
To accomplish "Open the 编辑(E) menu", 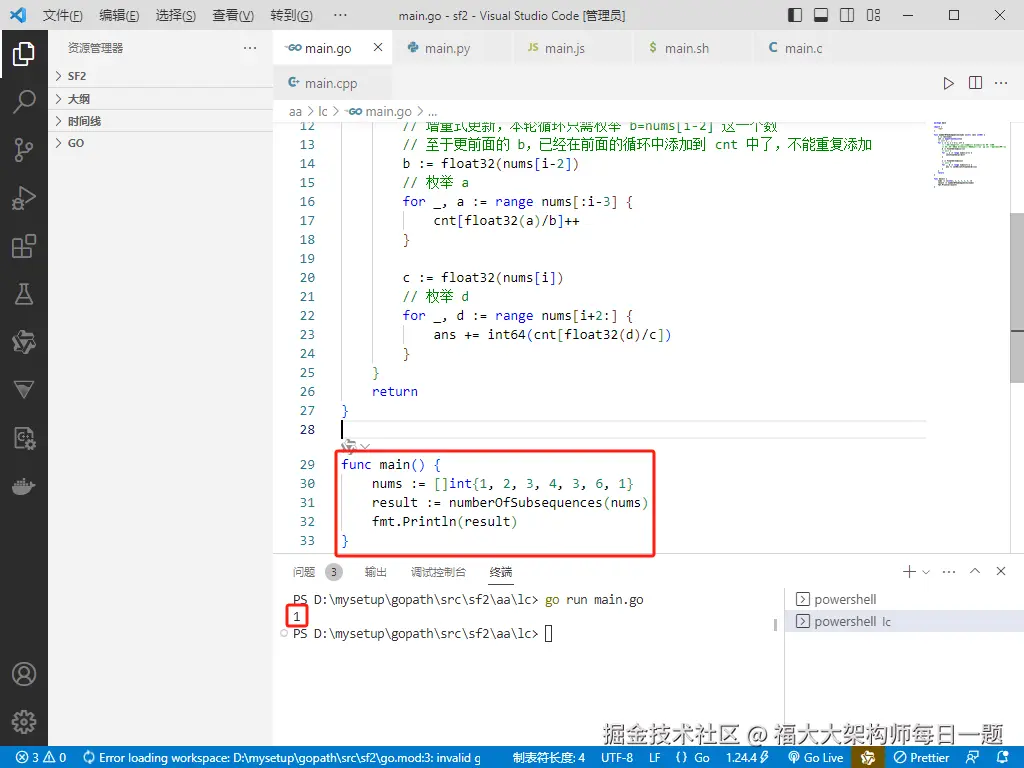I will pos(119,15).
